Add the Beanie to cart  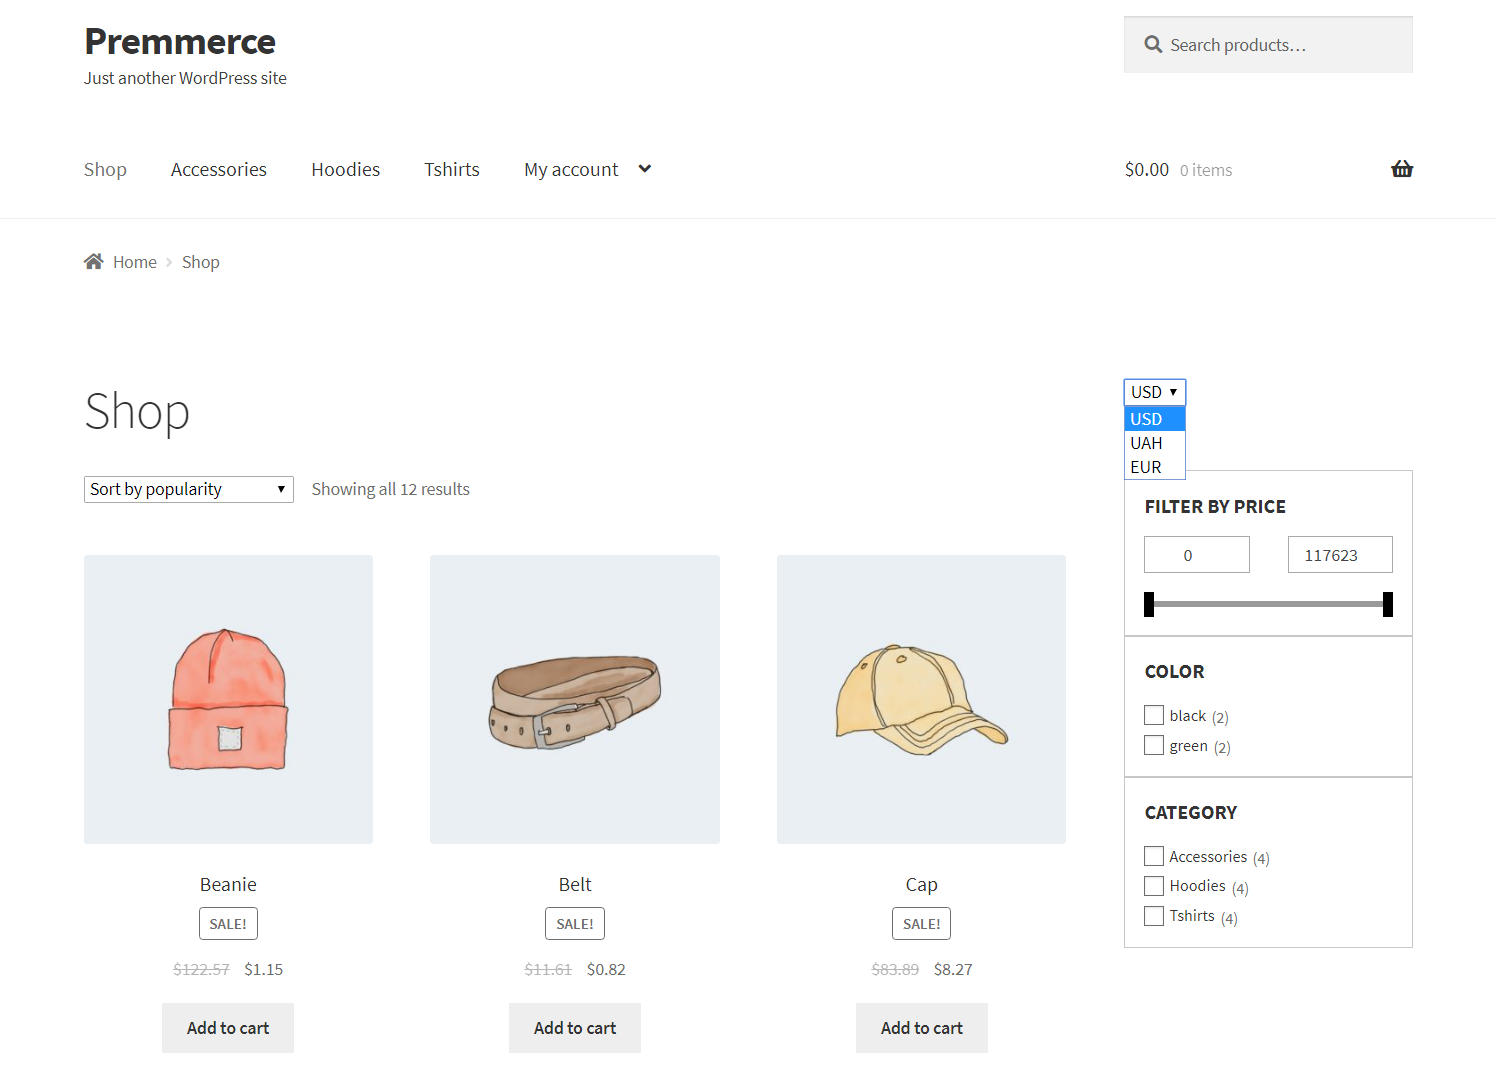coord(228,1028)
